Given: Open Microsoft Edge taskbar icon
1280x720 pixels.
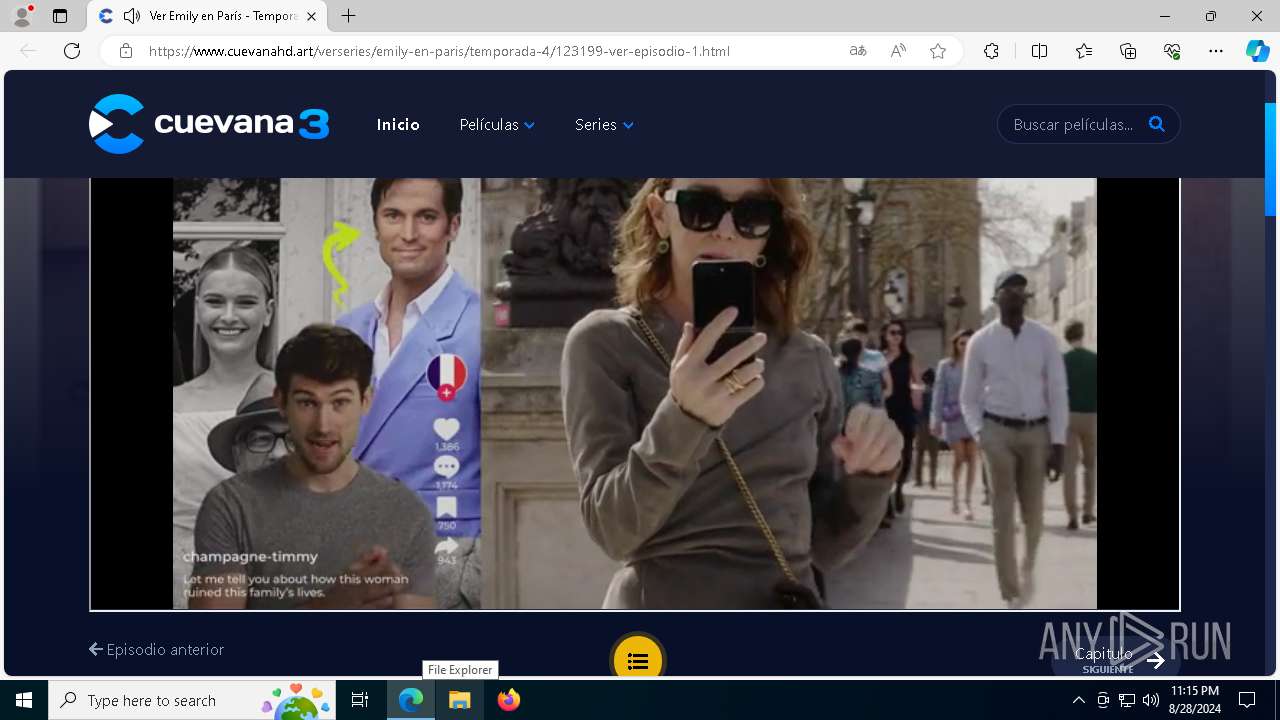Looking at the screenshot, I should click(x=411, y=700).
